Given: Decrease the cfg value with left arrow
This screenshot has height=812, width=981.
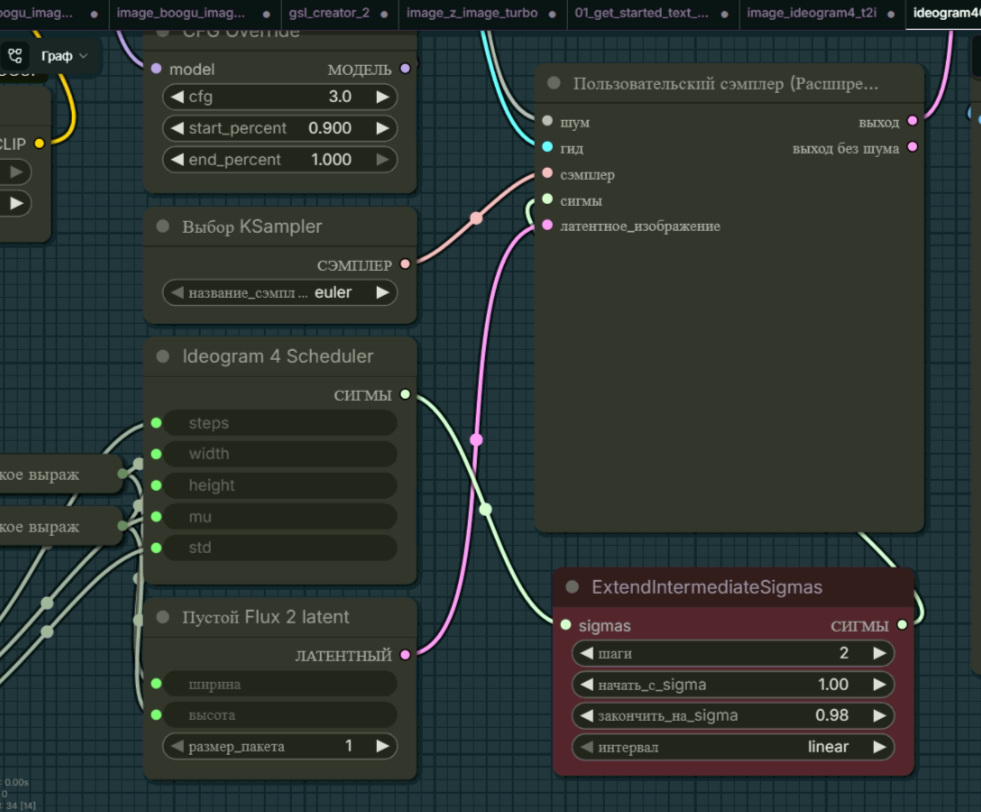Looking at the screenshot, I should (177, 97).
